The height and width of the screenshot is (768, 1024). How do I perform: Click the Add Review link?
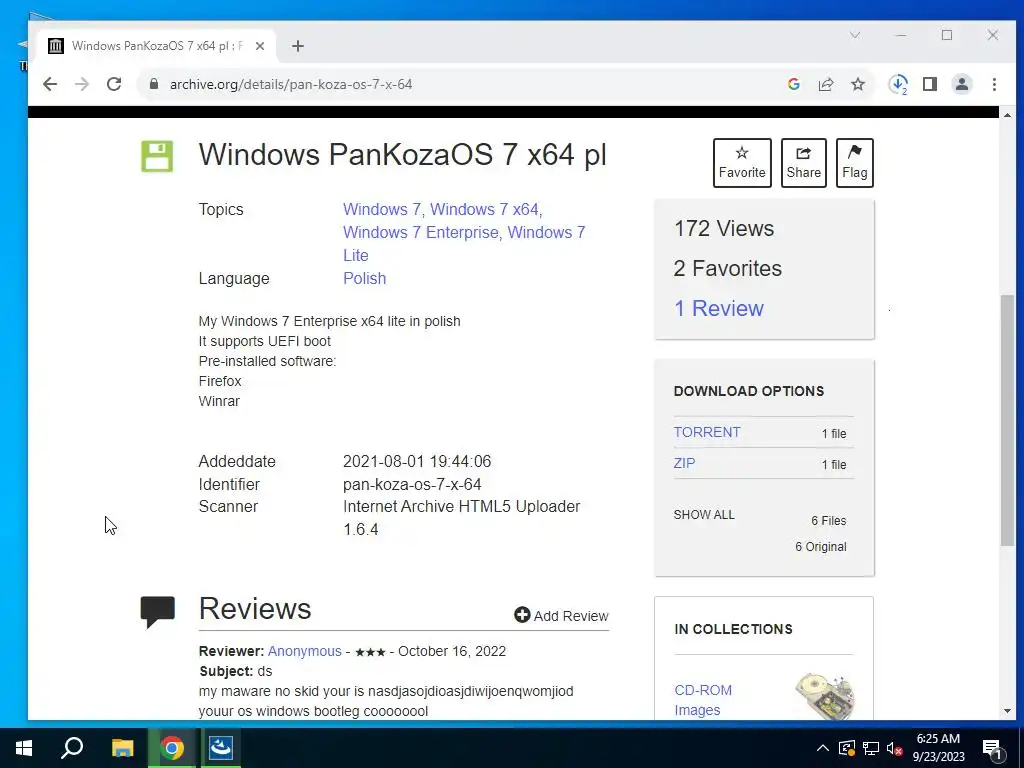pos(561,616)
